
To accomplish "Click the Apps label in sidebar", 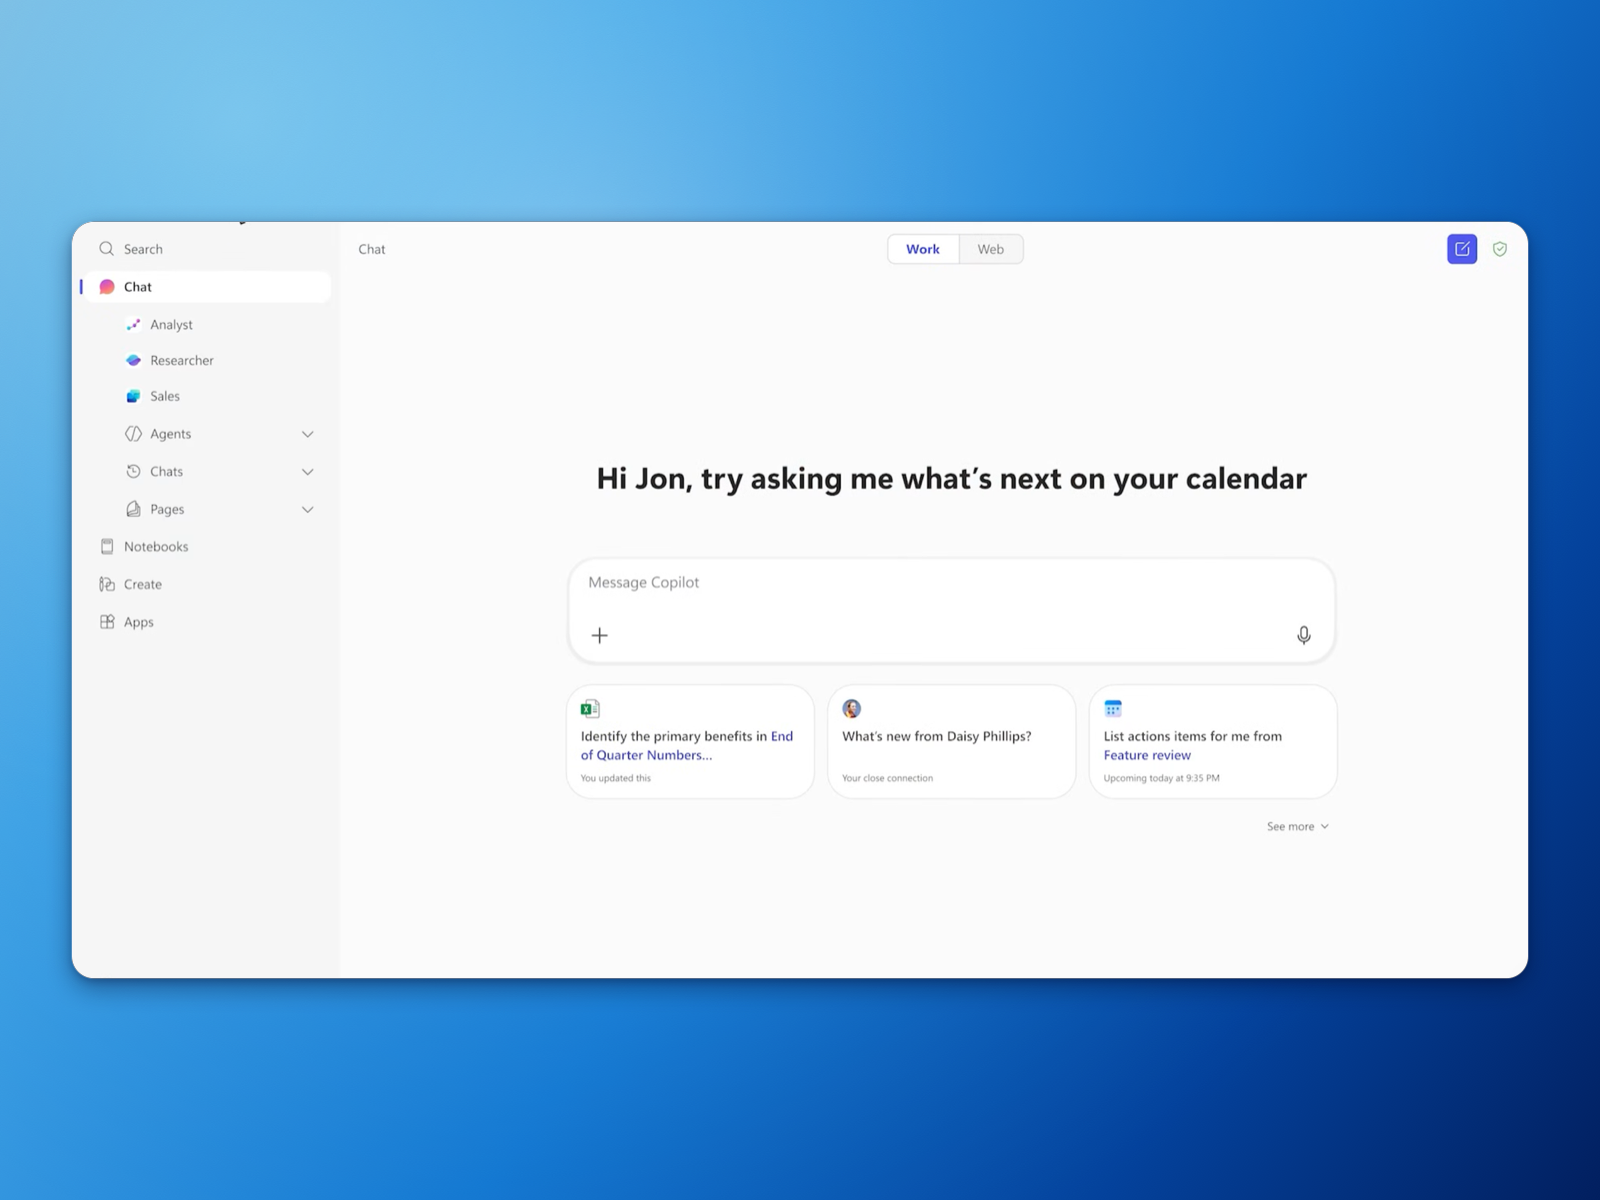I will (139, 622).
